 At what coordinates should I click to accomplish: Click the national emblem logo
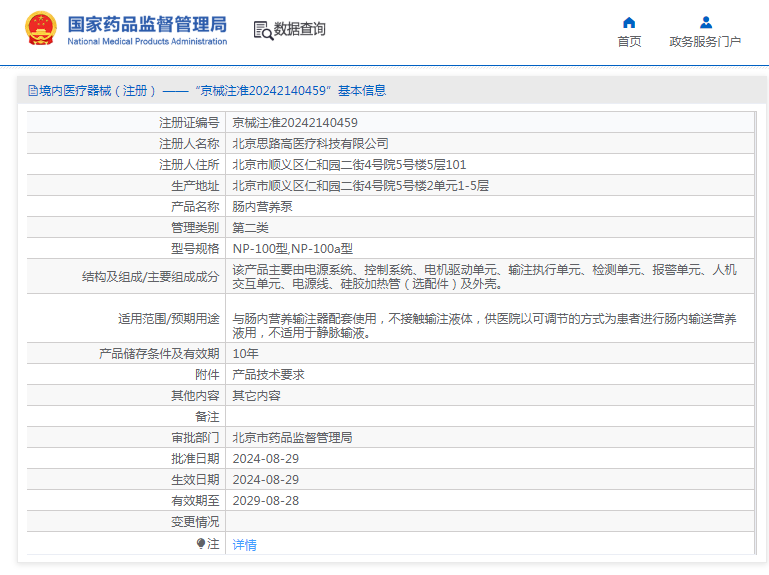(x=40, y=29)
